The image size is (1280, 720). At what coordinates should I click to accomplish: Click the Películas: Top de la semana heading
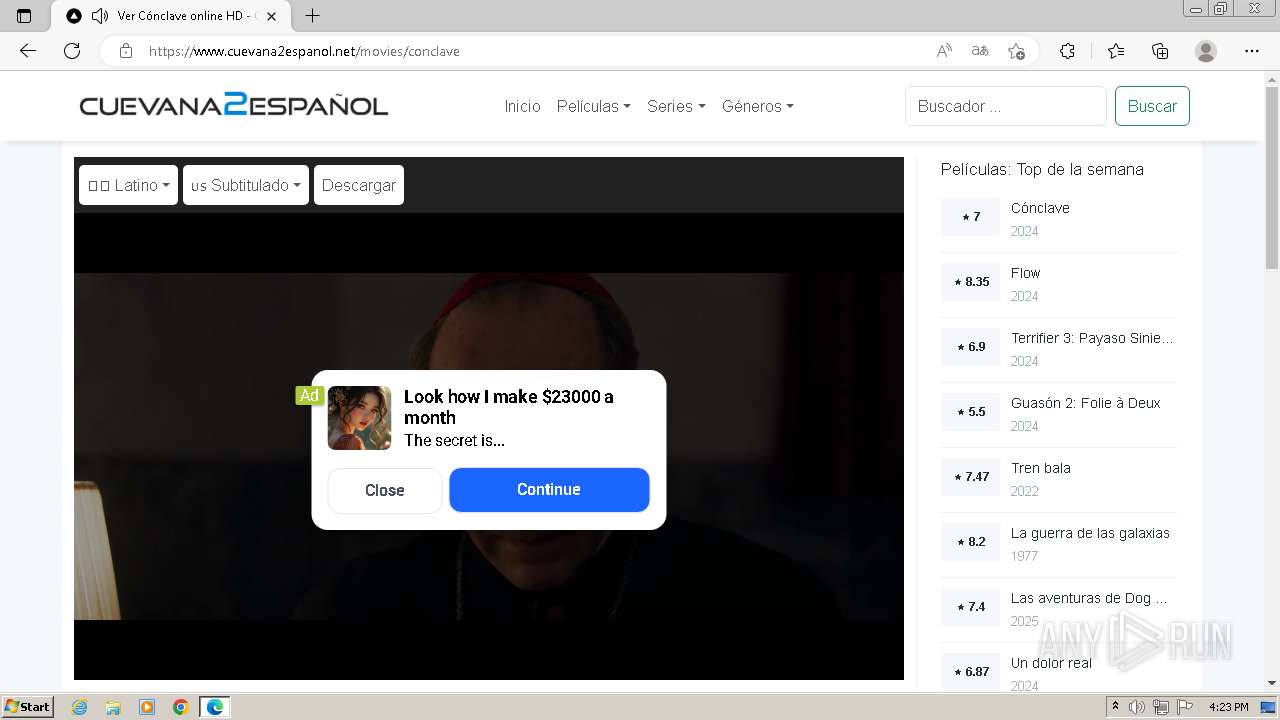(1042, 169)
